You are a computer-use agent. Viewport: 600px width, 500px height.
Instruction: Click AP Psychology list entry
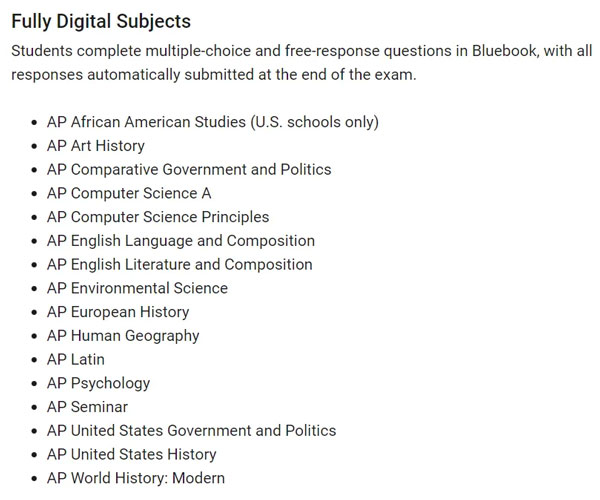(x=98, y=383)
